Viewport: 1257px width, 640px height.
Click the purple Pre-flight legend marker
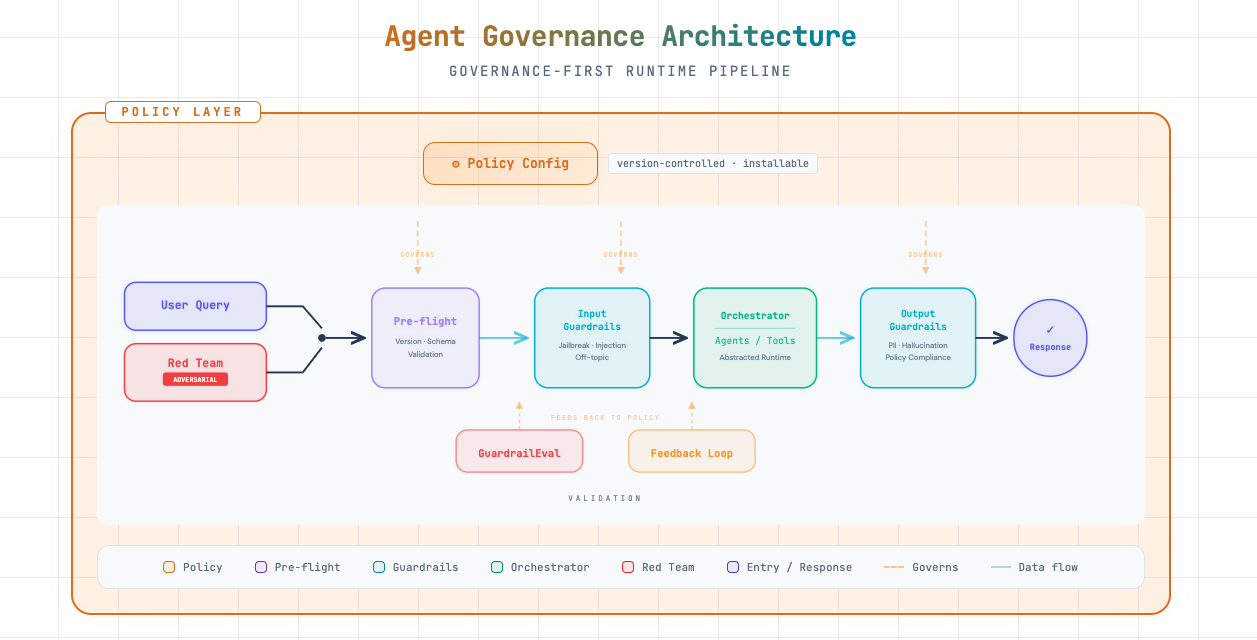(260, 566)
